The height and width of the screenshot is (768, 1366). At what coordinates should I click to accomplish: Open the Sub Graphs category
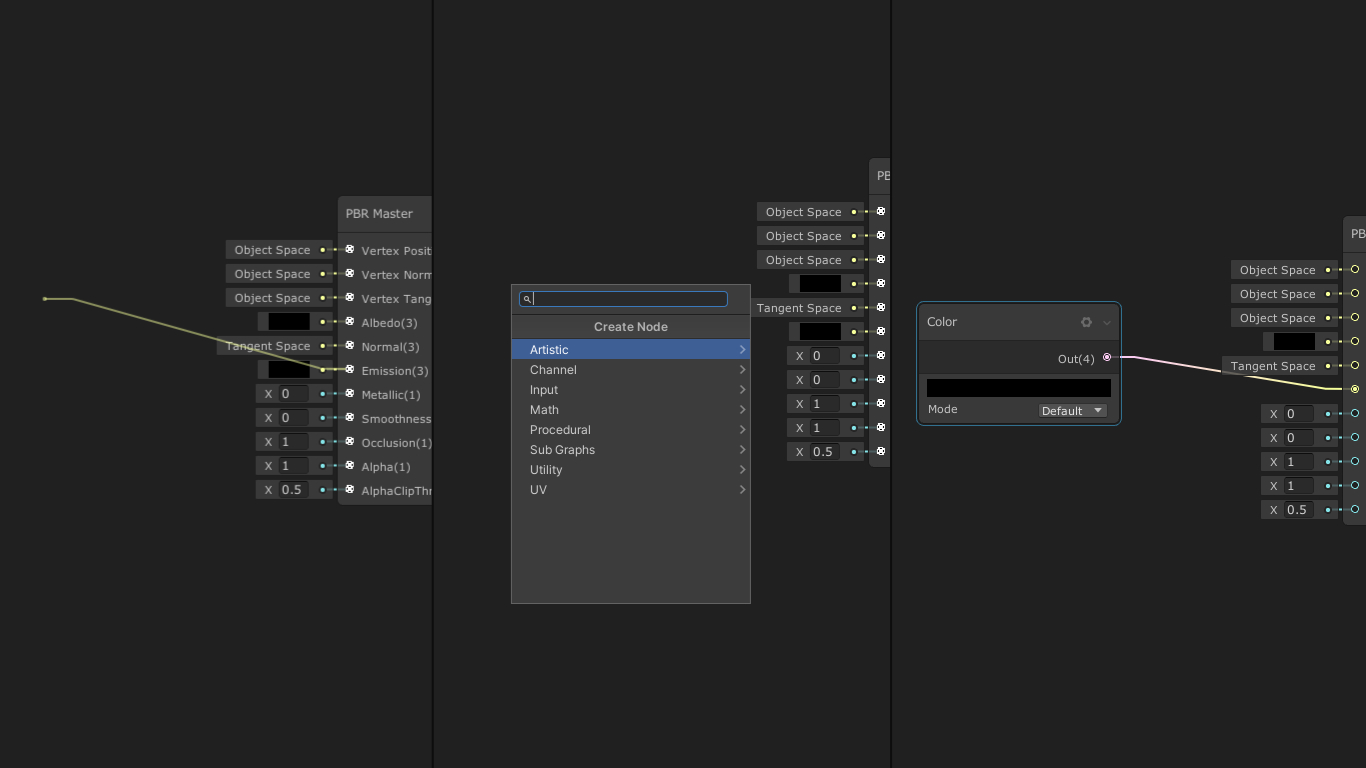(x=562, y=450)
